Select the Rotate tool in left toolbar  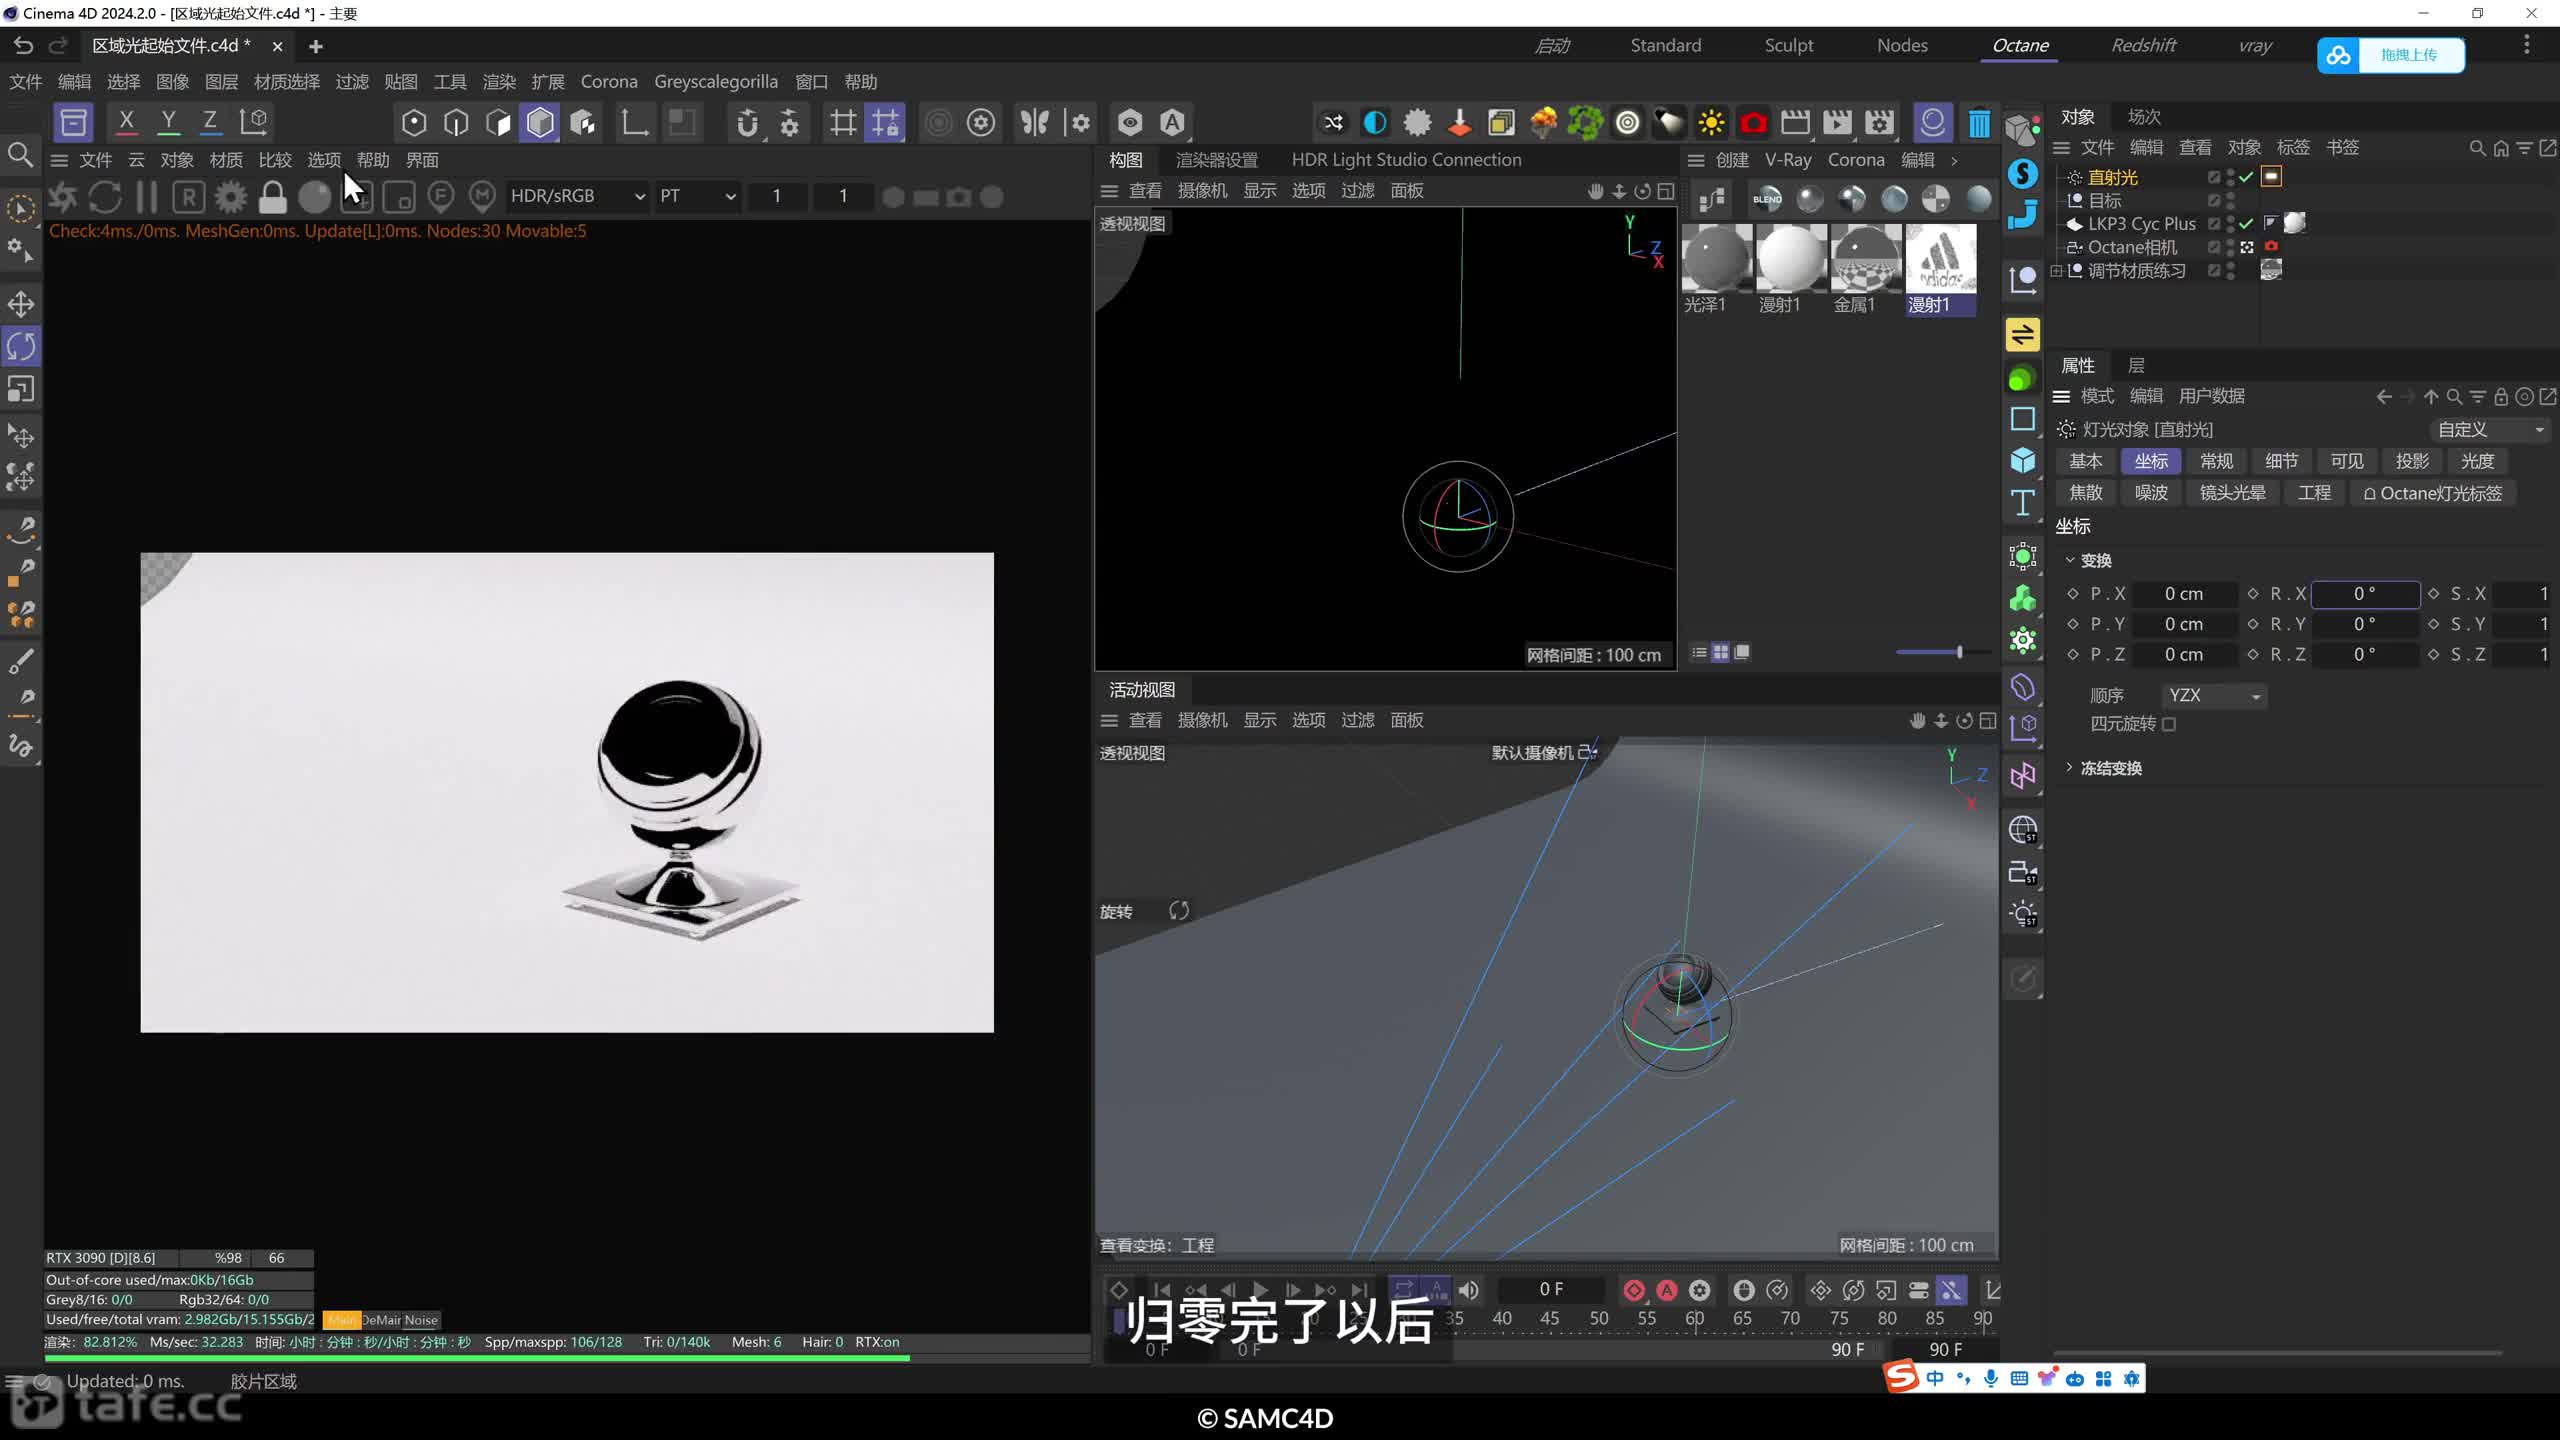click(21, 346)
